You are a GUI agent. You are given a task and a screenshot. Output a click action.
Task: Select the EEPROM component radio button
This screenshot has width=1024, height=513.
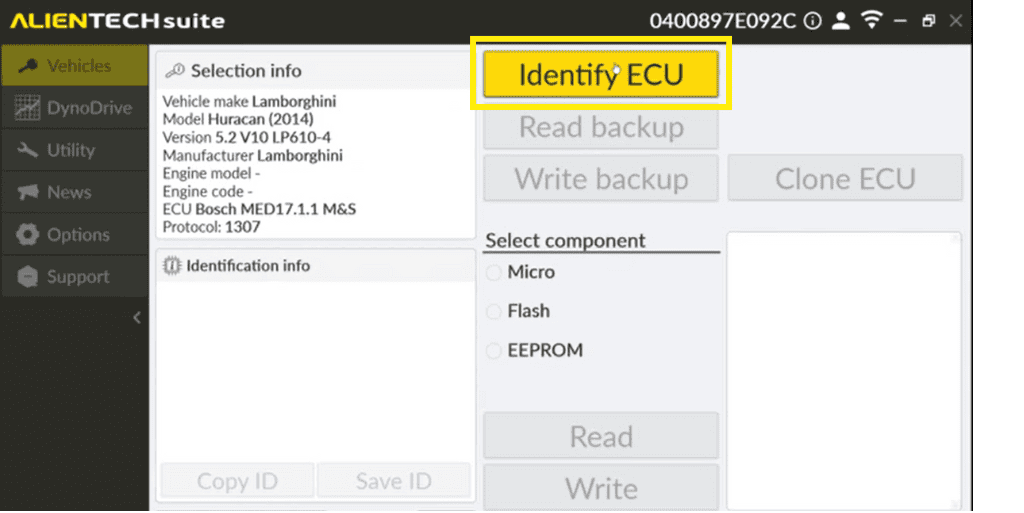(493, 351)
